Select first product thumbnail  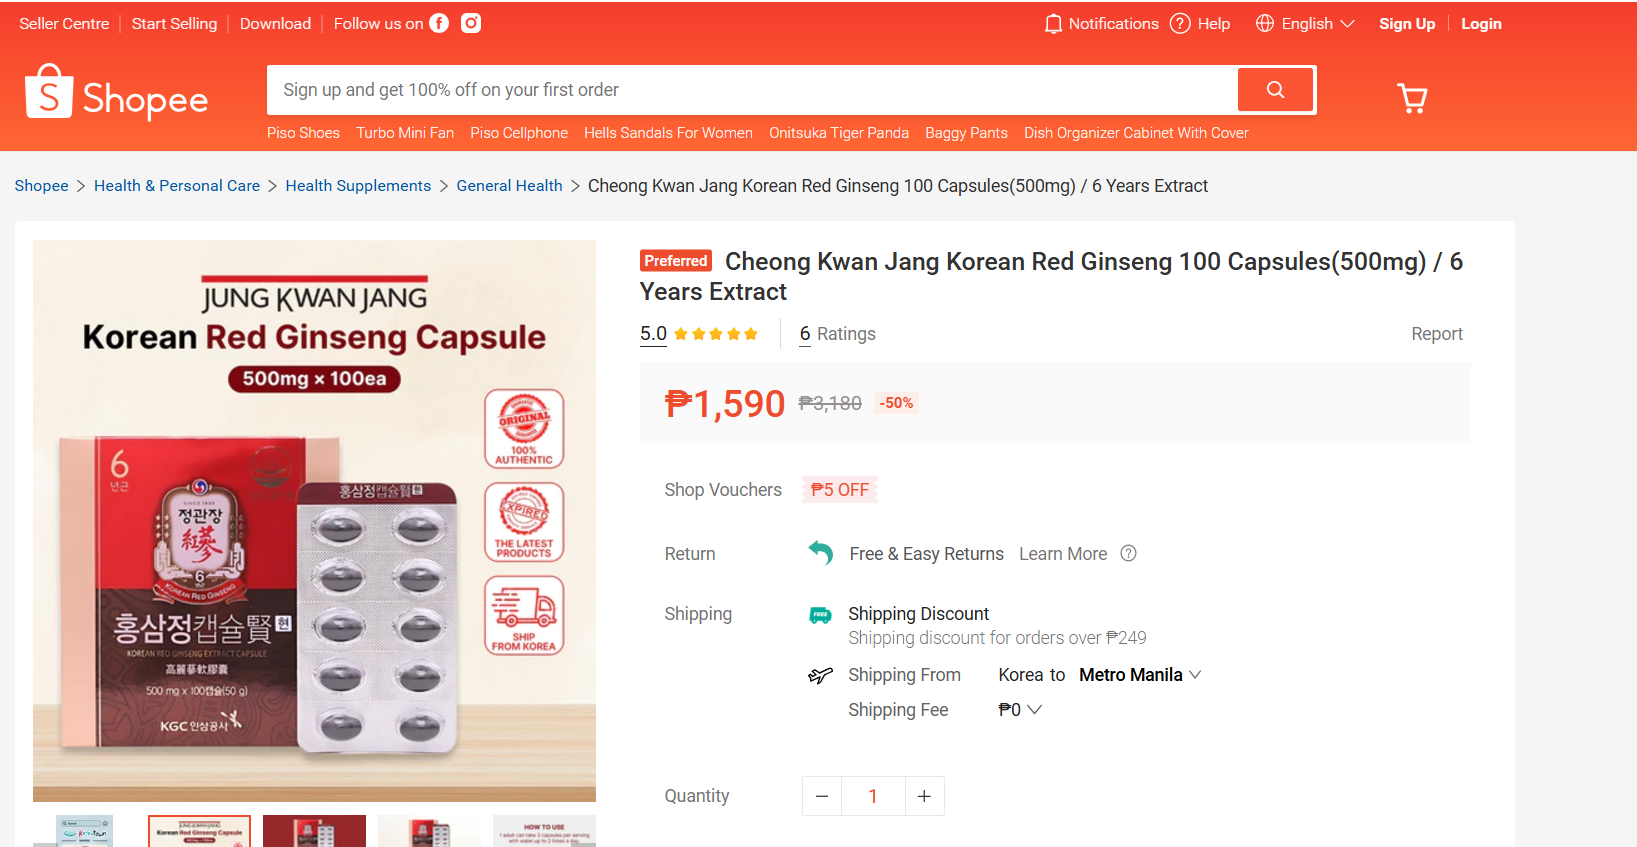[84, 831]
